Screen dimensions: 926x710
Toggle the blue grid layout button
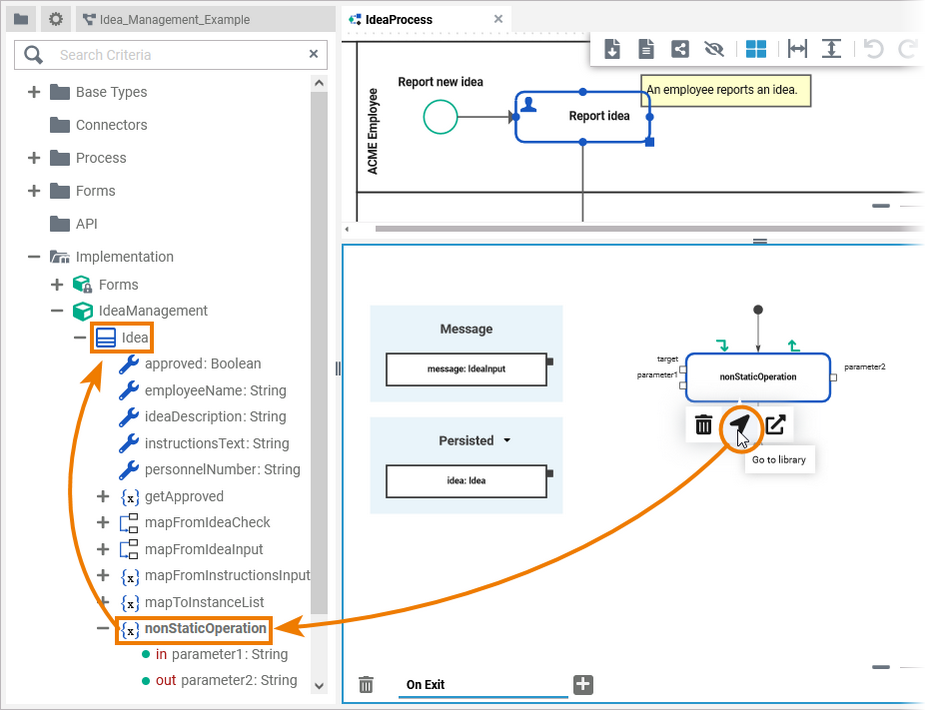click(x=756, y=49)
